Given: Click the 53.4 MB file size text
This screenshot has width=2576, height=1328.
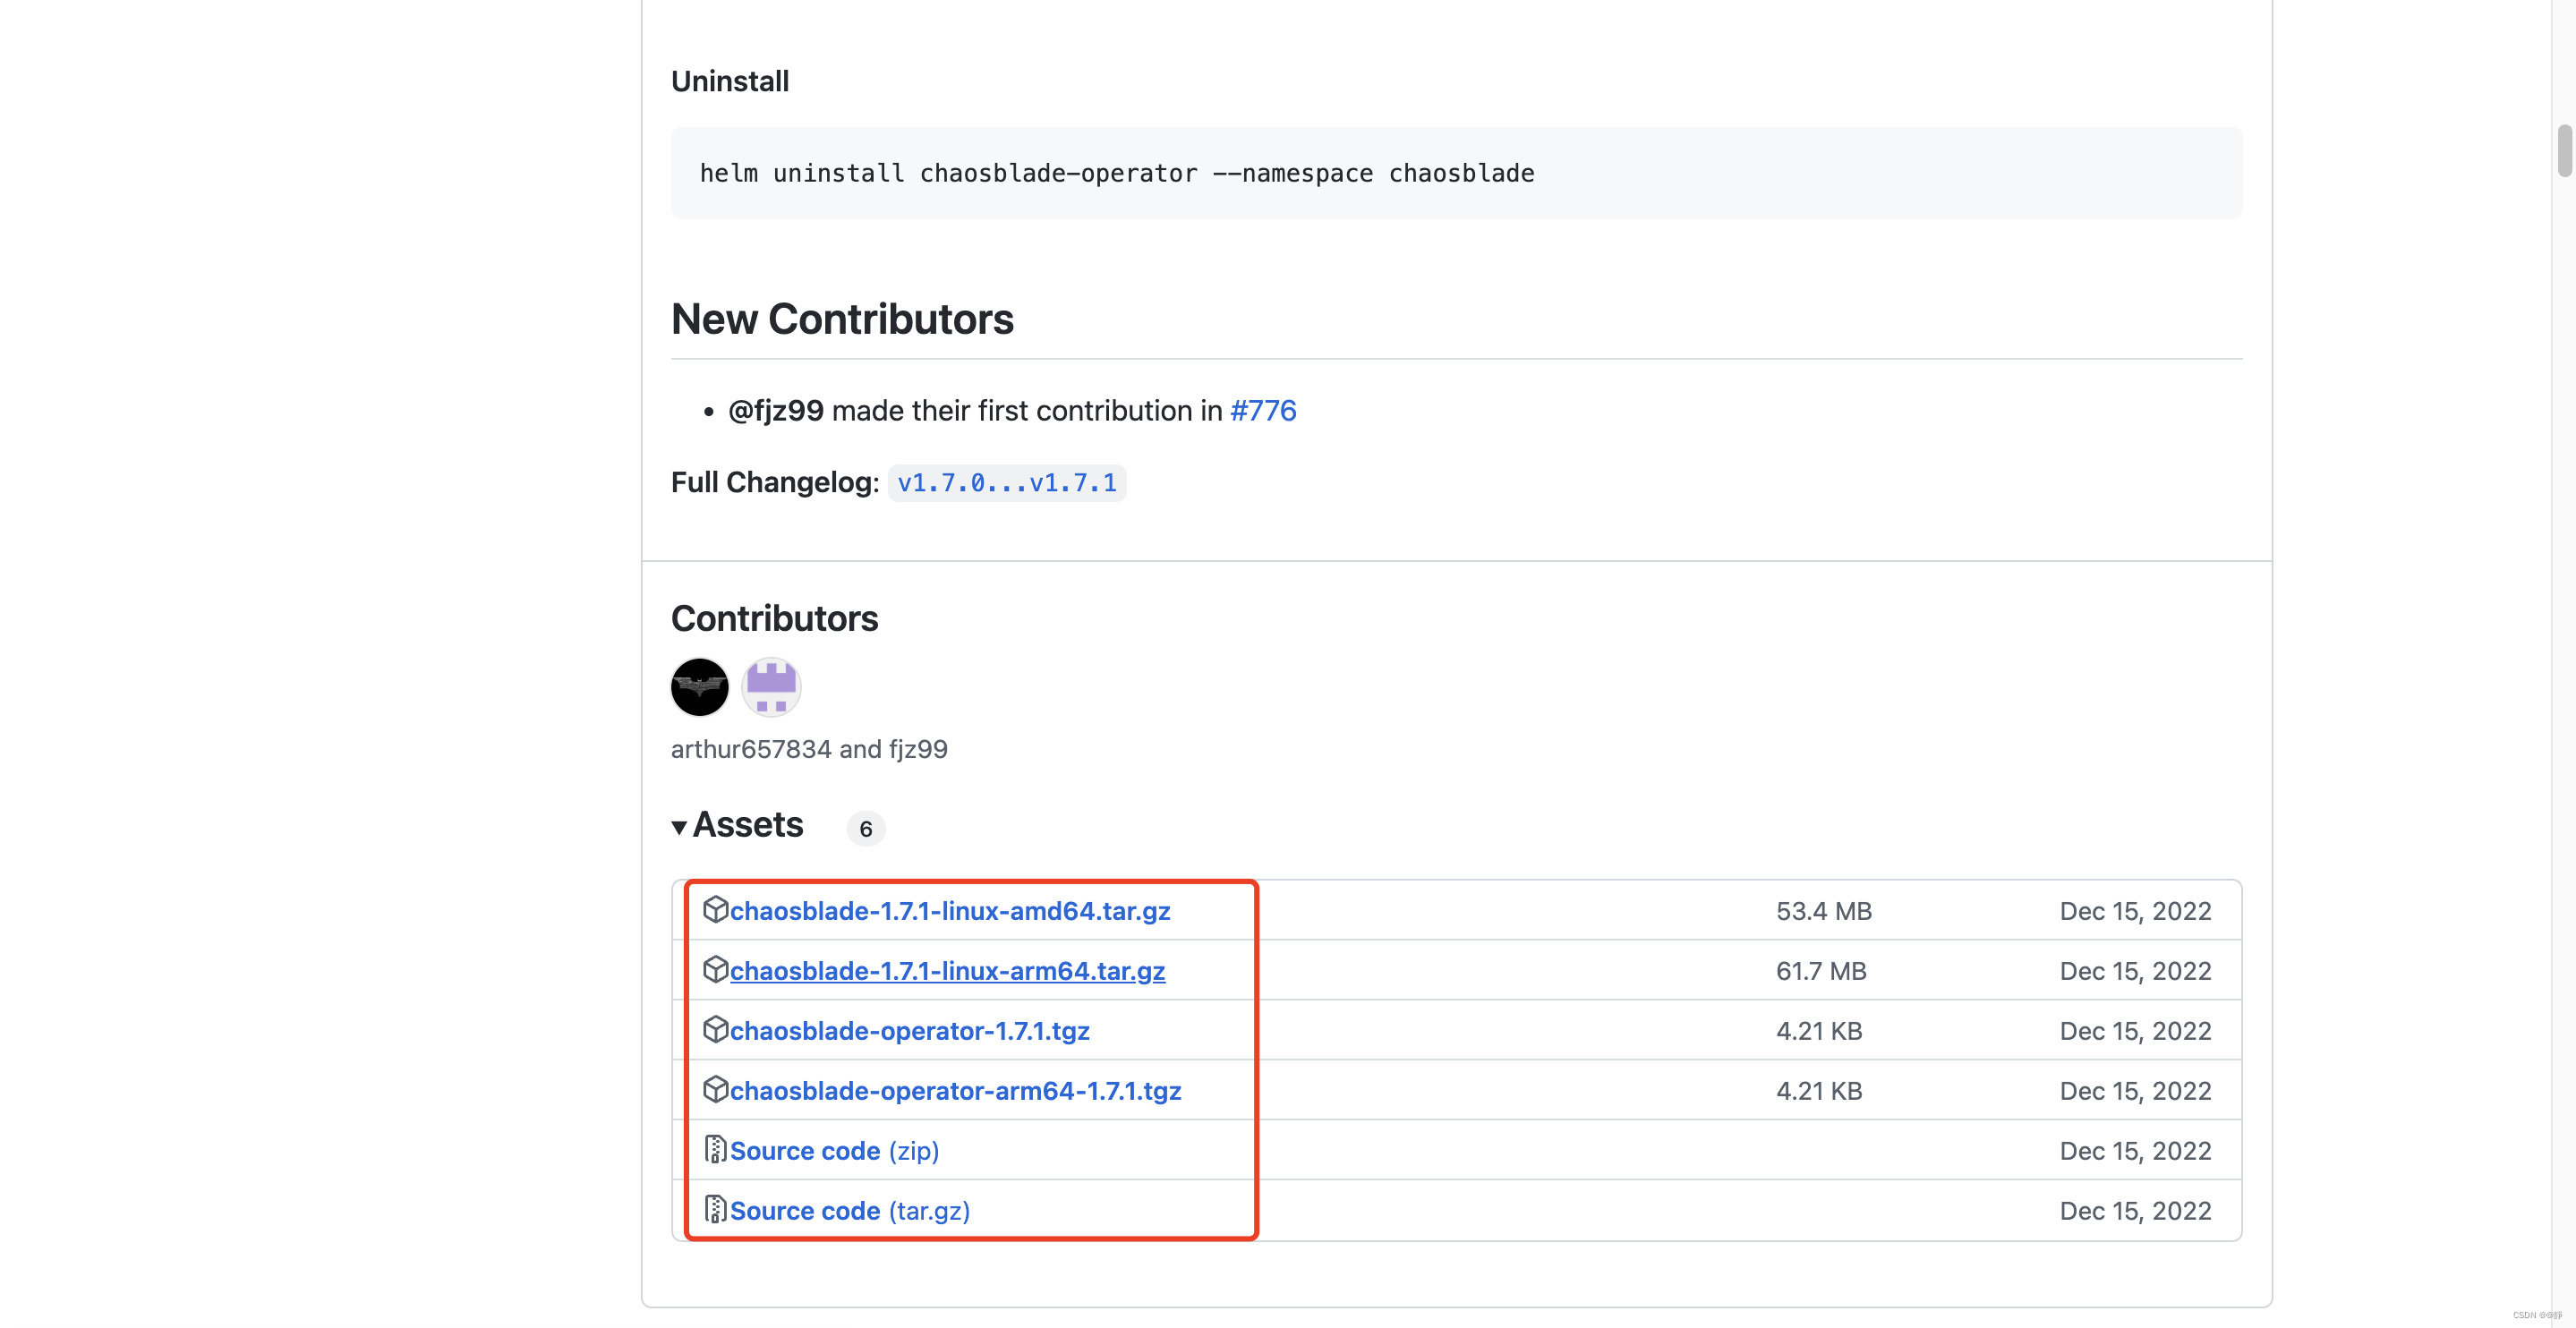Looking at the screenshot, I should pos(1824,911).
